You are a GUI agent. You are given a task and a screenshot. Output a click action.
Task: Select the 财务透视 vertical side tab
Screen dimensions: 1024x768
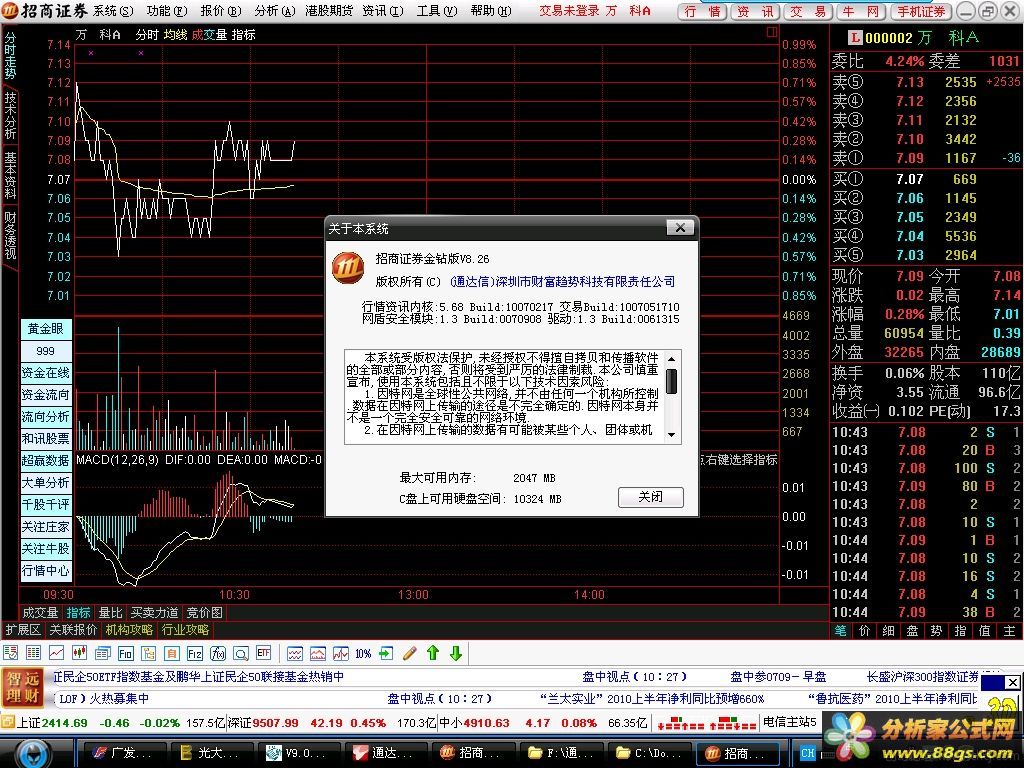click(x=10, y=235)
